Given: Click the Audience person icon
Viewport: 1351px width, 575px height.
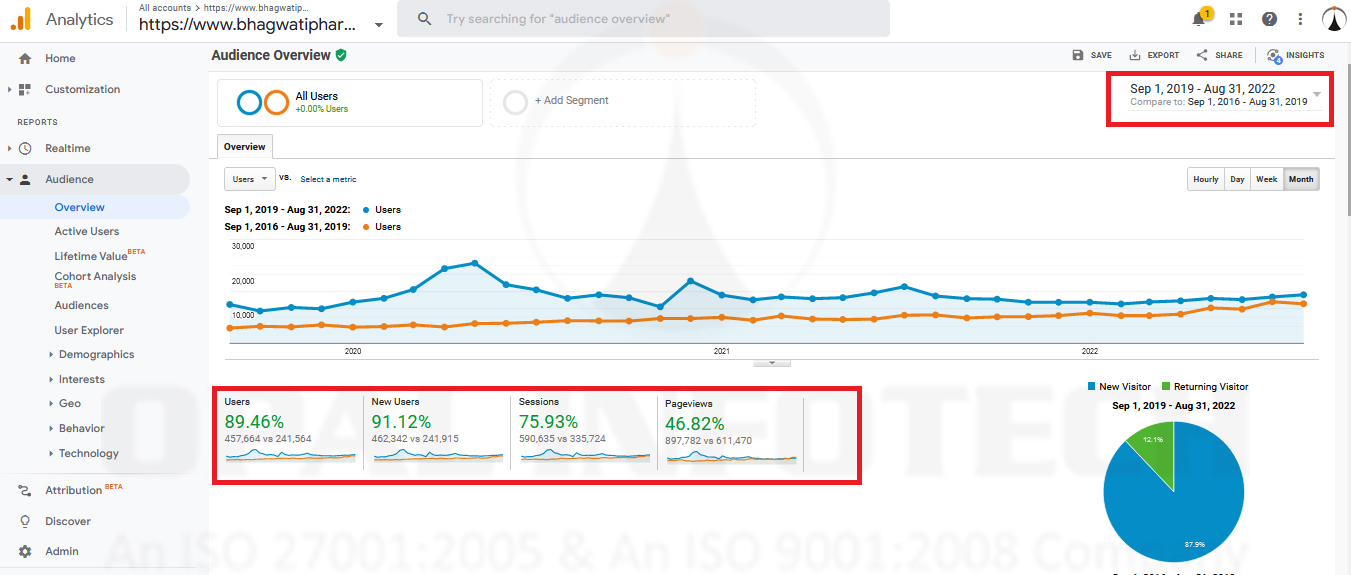Looking at the screenshot, I should coord(25,179).
